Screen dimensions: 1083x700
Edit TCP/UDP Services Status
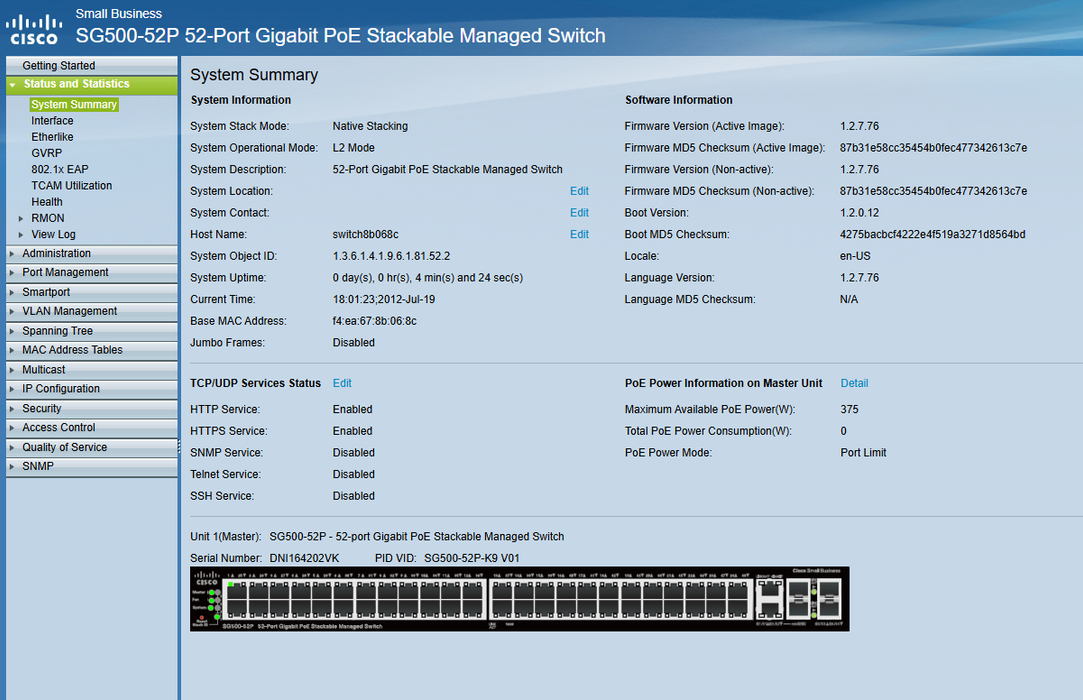click(342, 383)
